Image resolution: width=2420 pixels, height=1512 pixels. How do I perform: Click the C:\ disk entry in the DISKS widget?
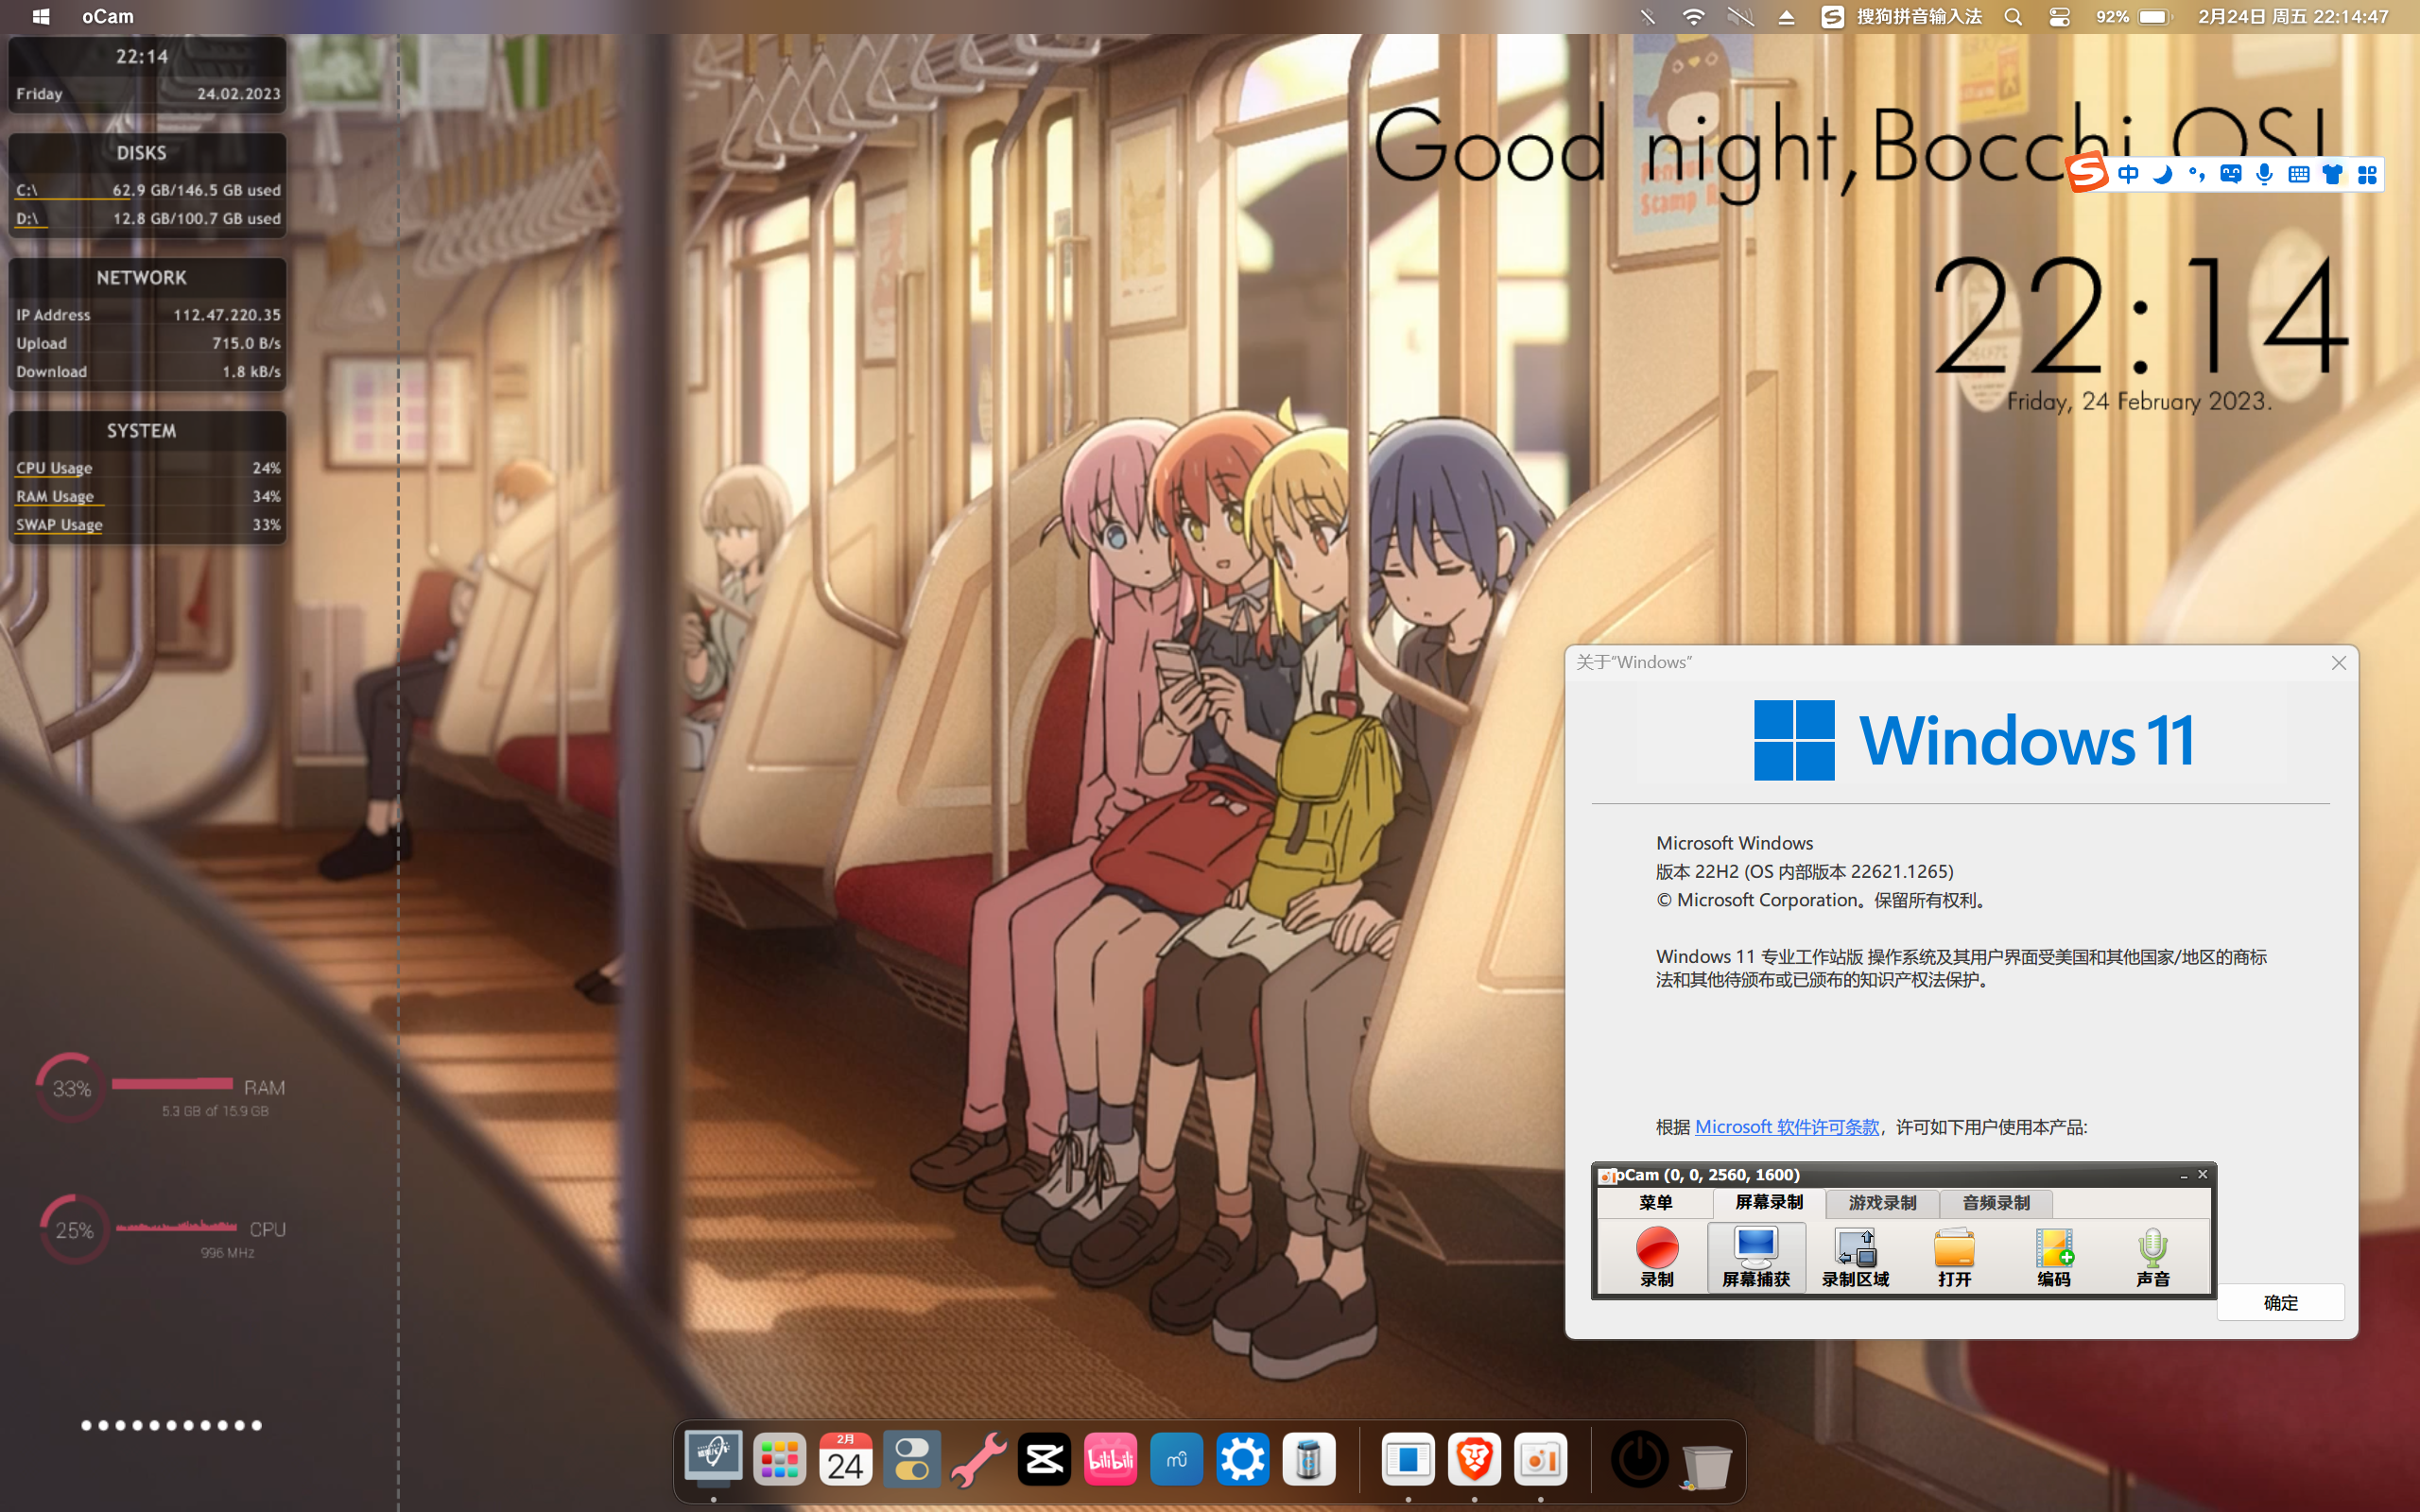pos(148,189)
